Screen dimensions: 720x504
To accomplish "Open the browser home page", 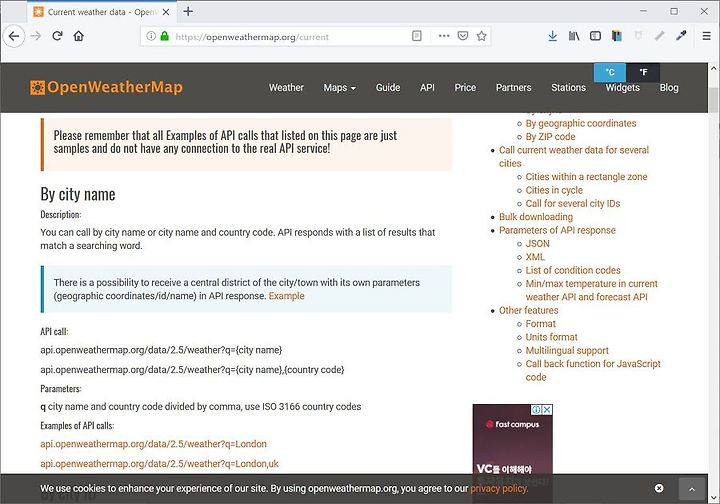I will point(79,36).
